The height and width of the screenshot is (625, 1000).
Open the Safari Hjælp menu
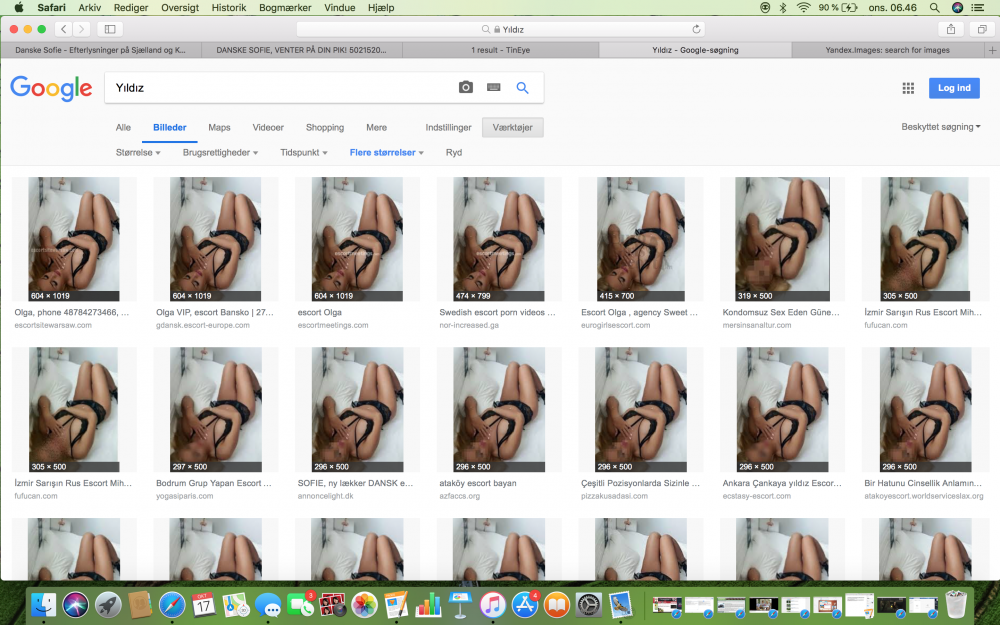[x=381, y=8]
